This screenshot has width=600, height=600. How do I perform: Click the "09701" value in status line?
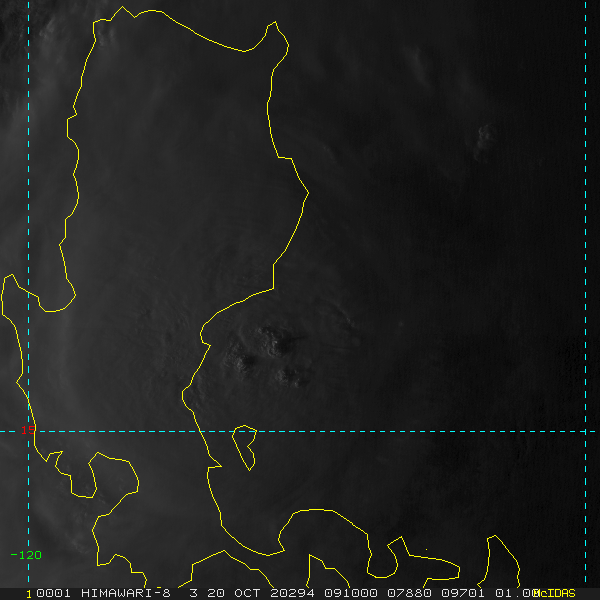(463, 593)
